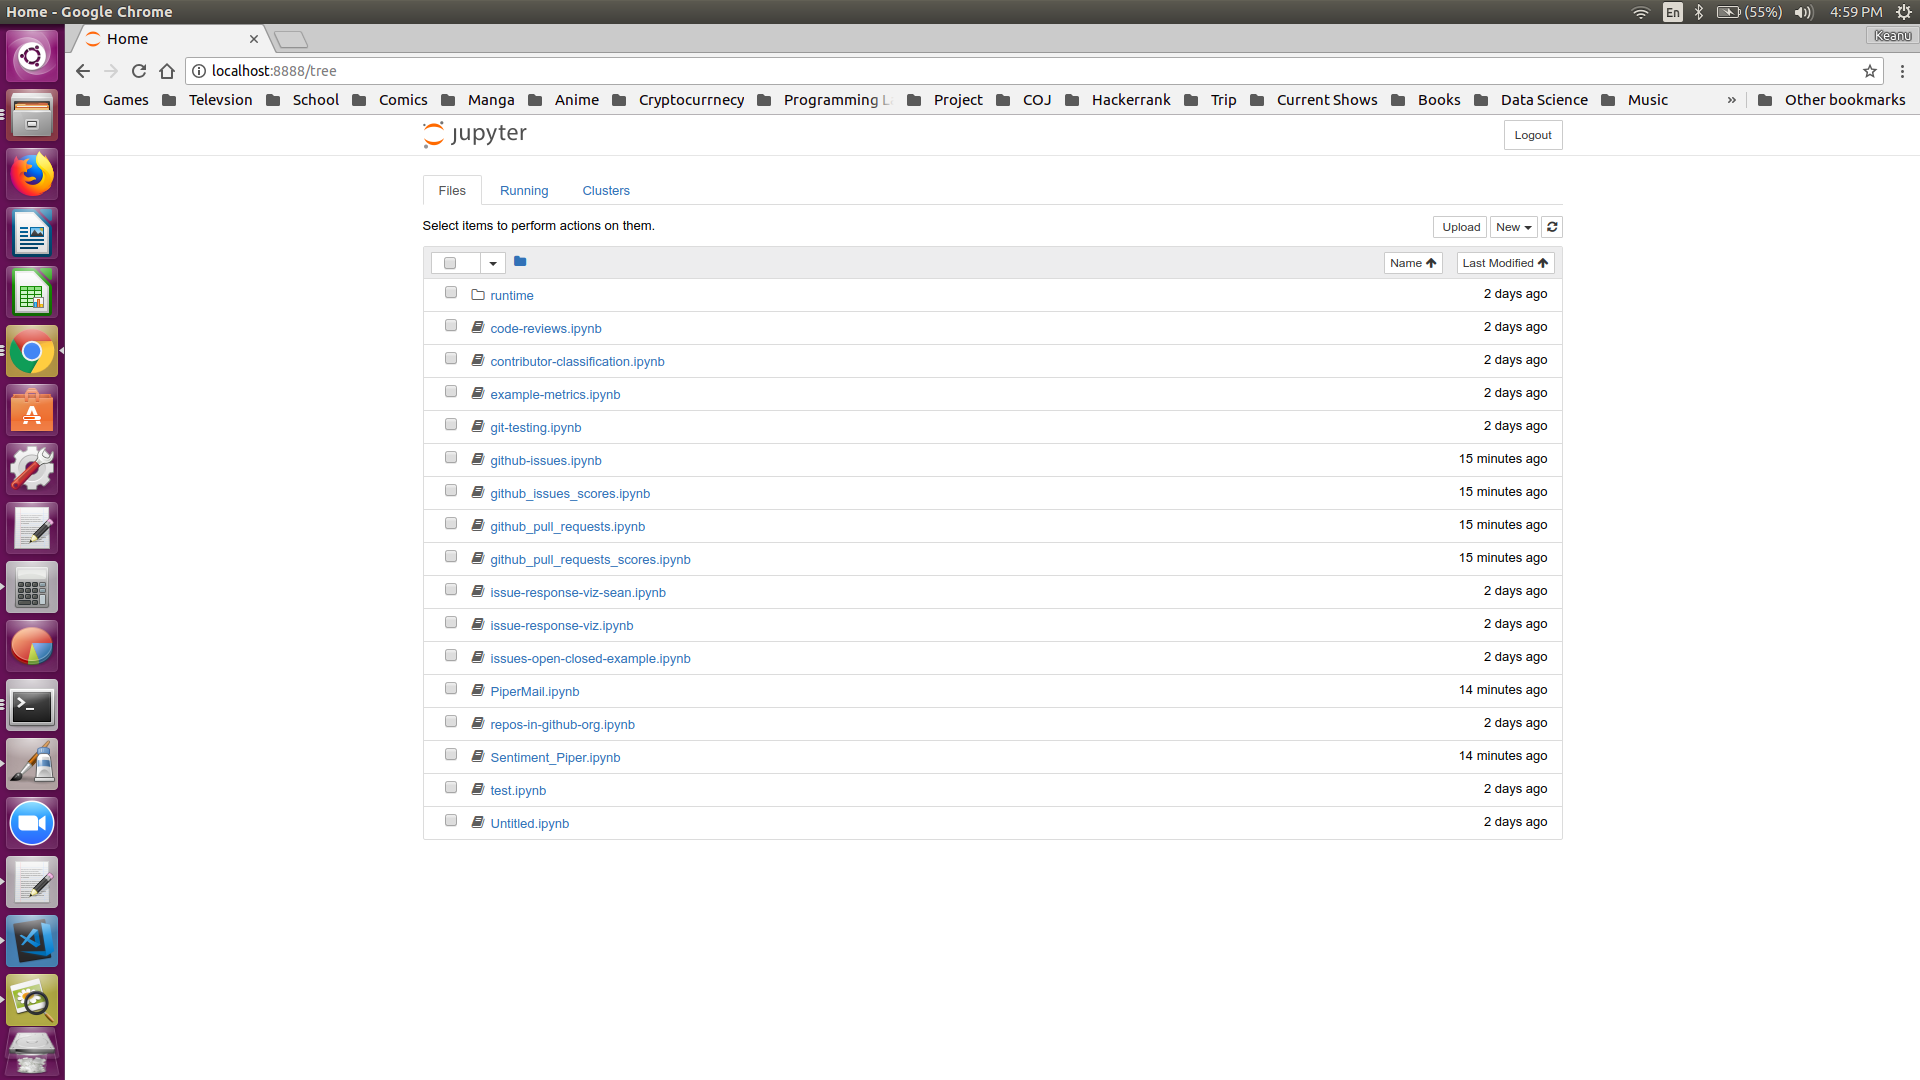This screenshot has height=1080, width=1920.
Task: Click the refresh notebook list icon
Action: click(1552, 227)
